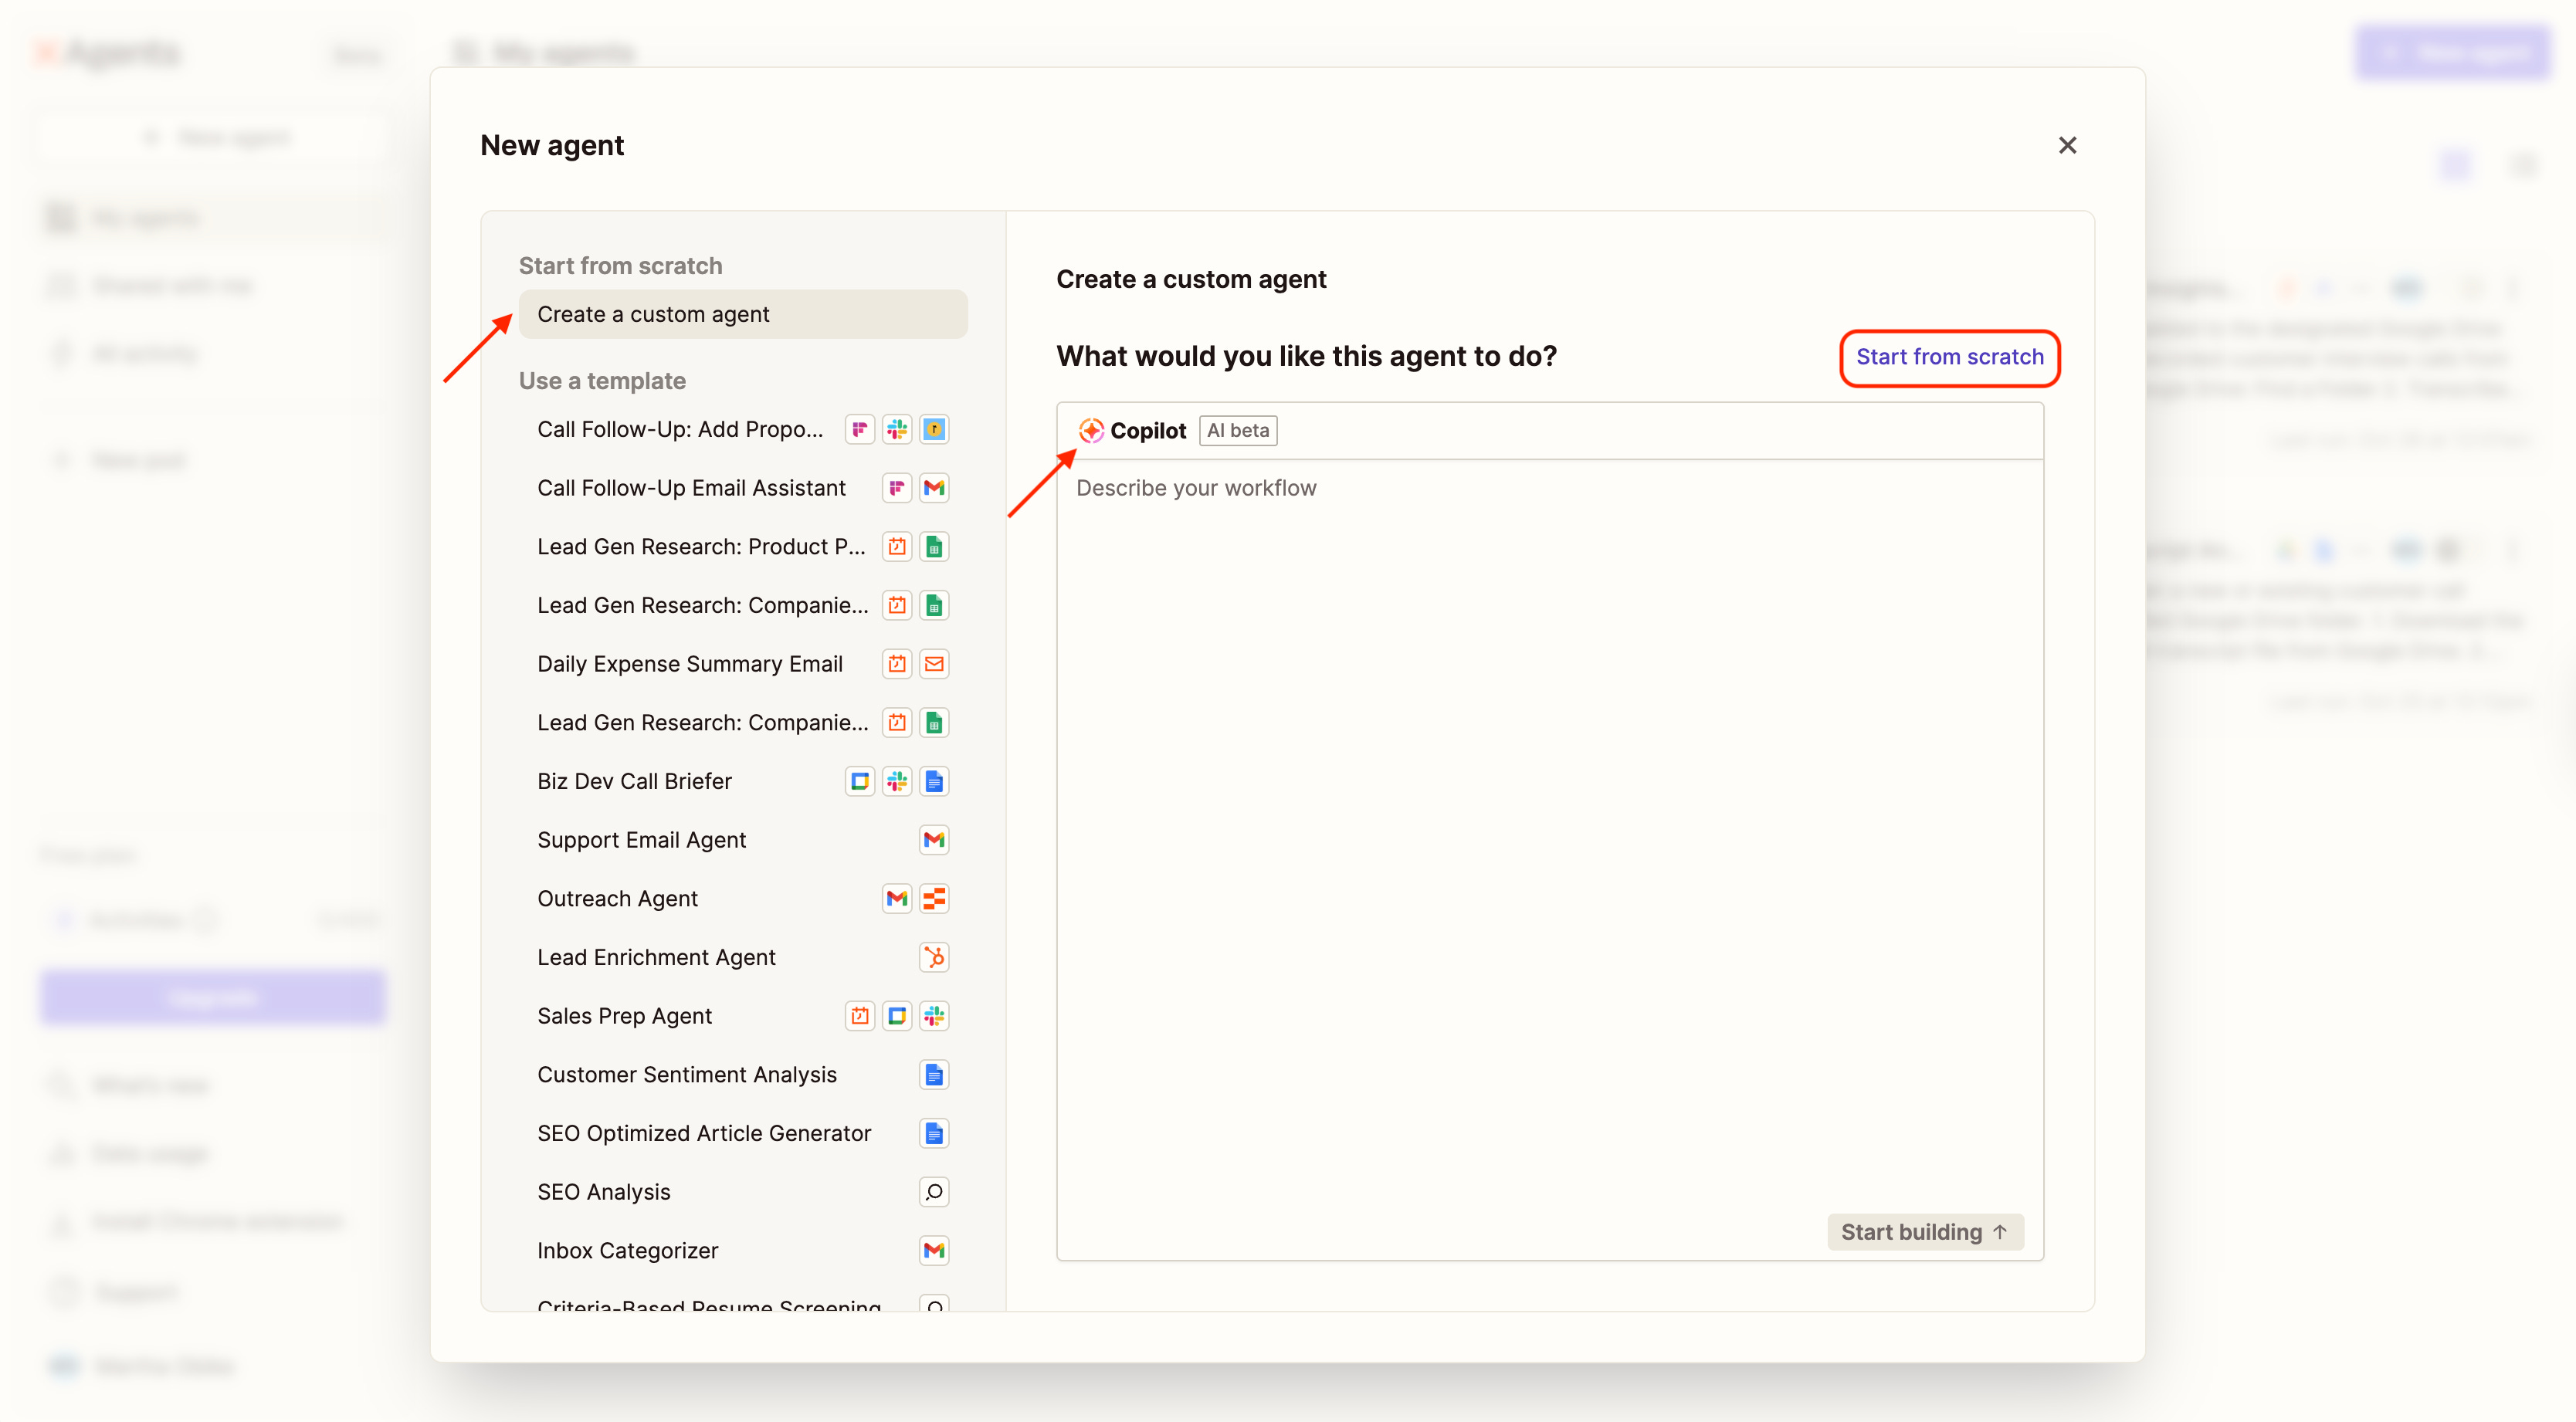Click search icon on SEO Analysis row
The image size is (2576, 1422).
pos(934,1192)
